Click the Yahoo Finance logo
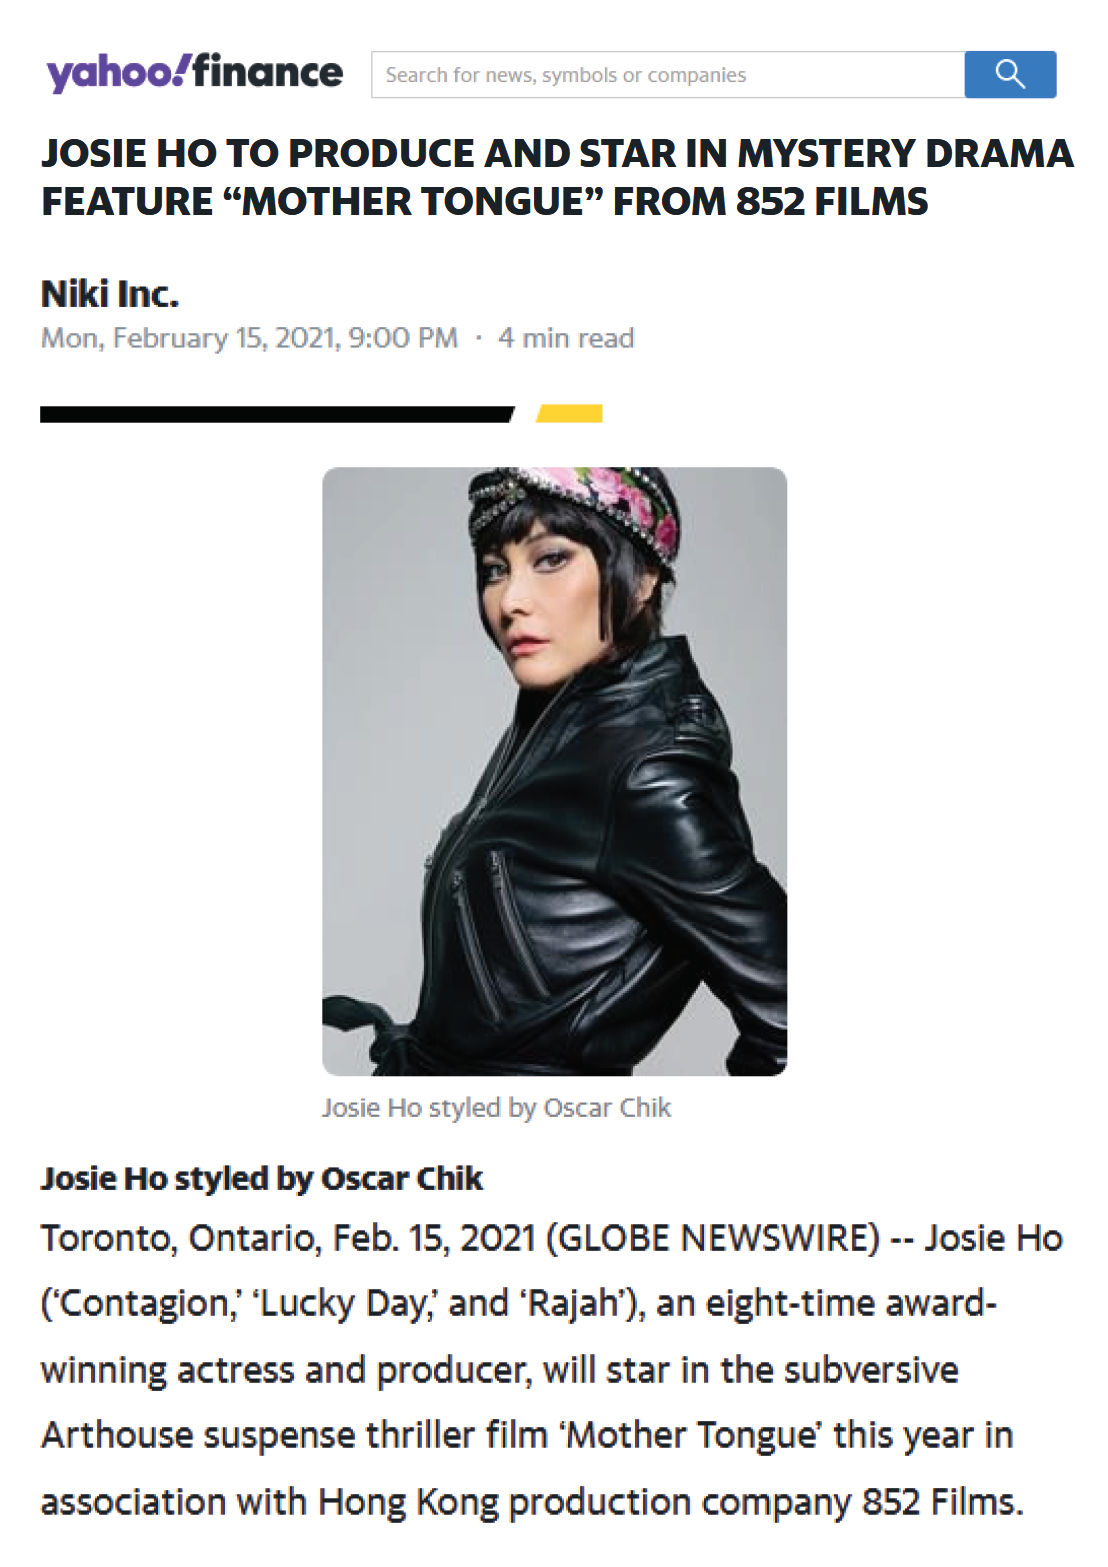 [x=194, y=72]
